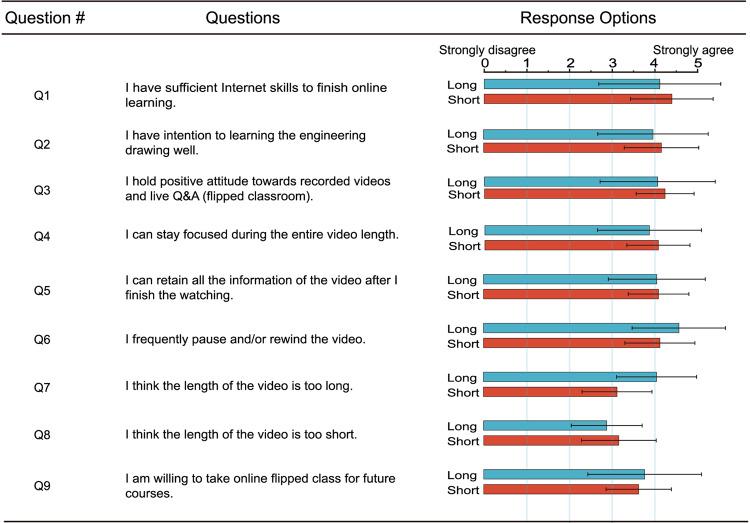Click the "Strongly disagree" scale label

pos(487,49)
